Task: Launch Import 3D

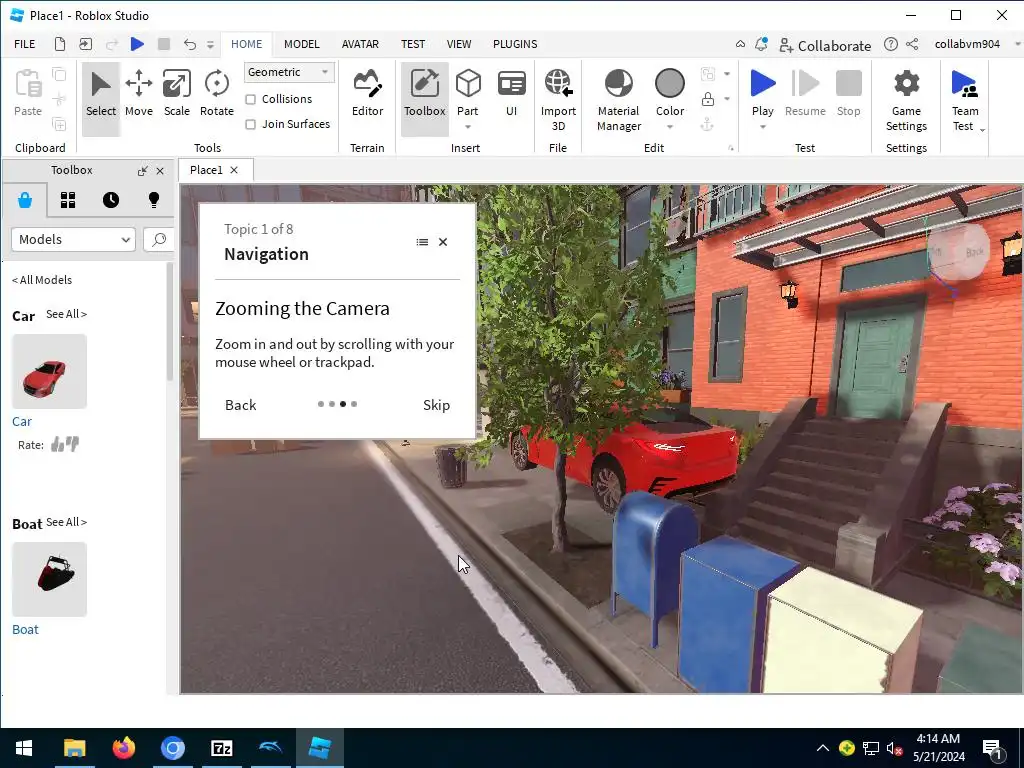Action: (x=558, y=99)
